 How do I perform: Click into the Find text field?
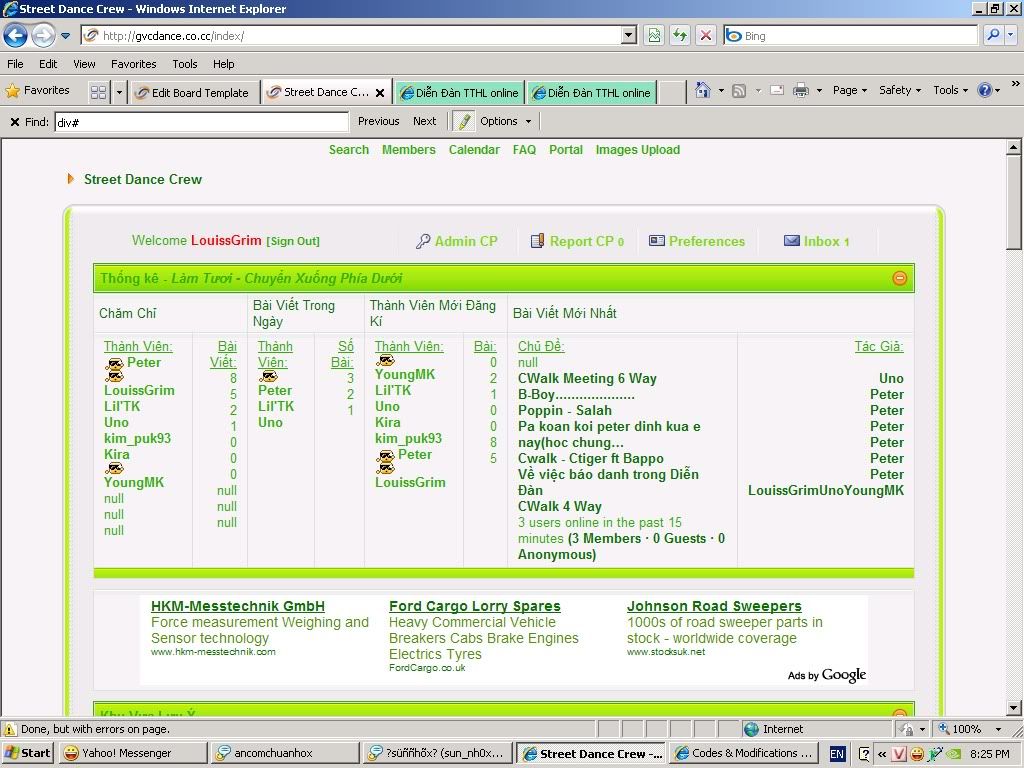(x=200, y=121)
